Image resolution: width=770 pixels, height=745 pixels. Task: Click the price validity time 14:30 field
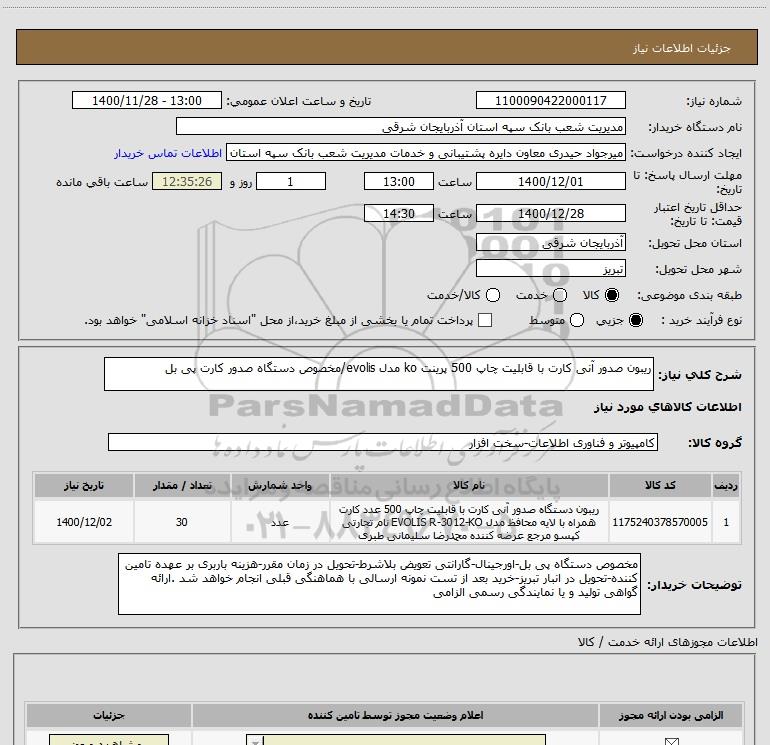[x=399, y=213]
